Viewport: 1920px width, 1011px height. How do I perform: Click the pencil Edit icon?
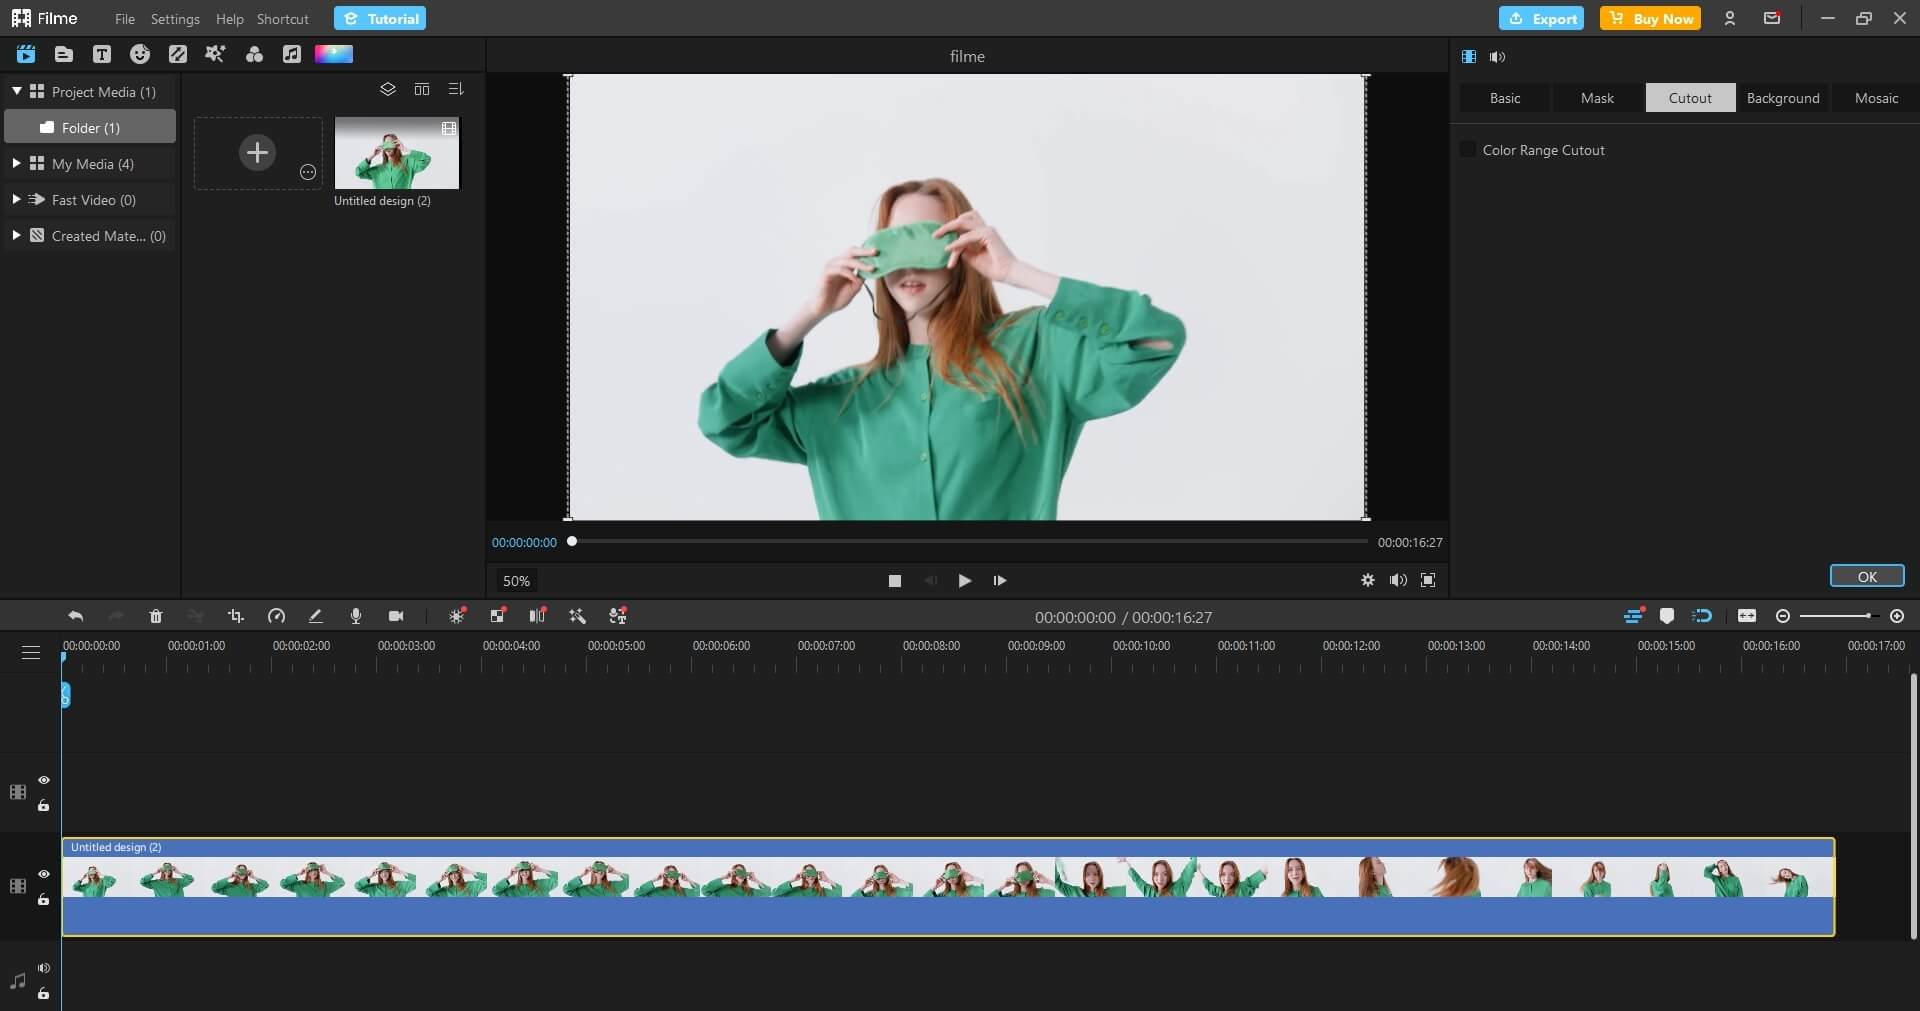click(x=315, y=616)
